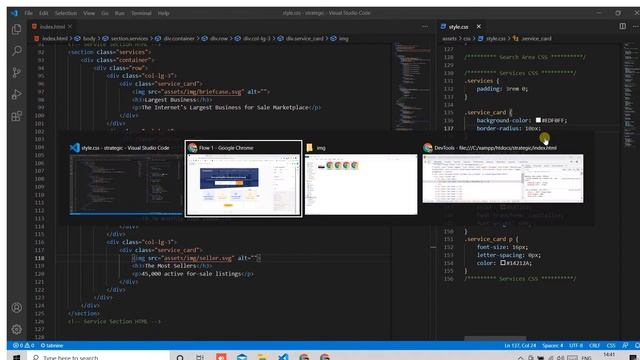
Task: Click line "padding: 3rem 0;" in style.css
Action: [x=502, y=89]
